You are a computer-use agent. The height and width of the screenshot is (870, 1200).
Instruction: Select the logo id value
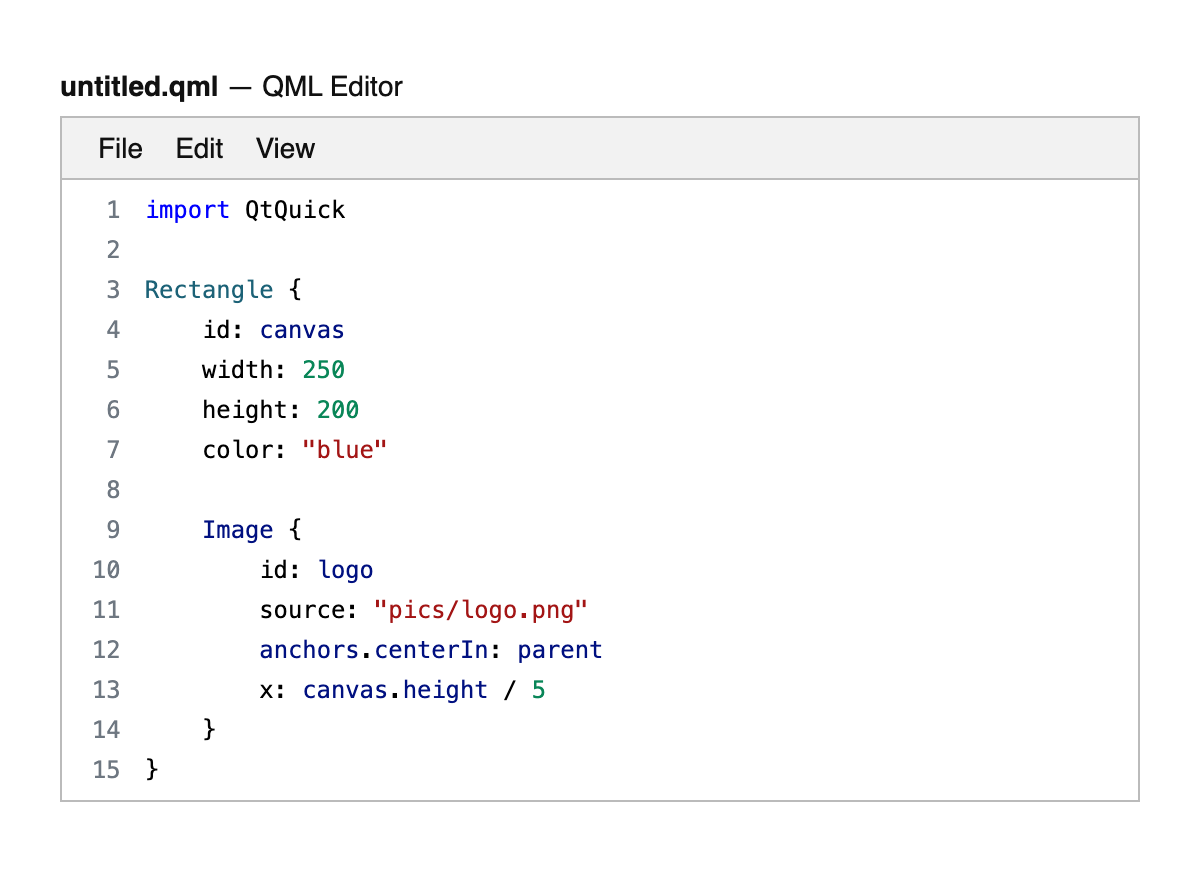click(x=345, y=569)
